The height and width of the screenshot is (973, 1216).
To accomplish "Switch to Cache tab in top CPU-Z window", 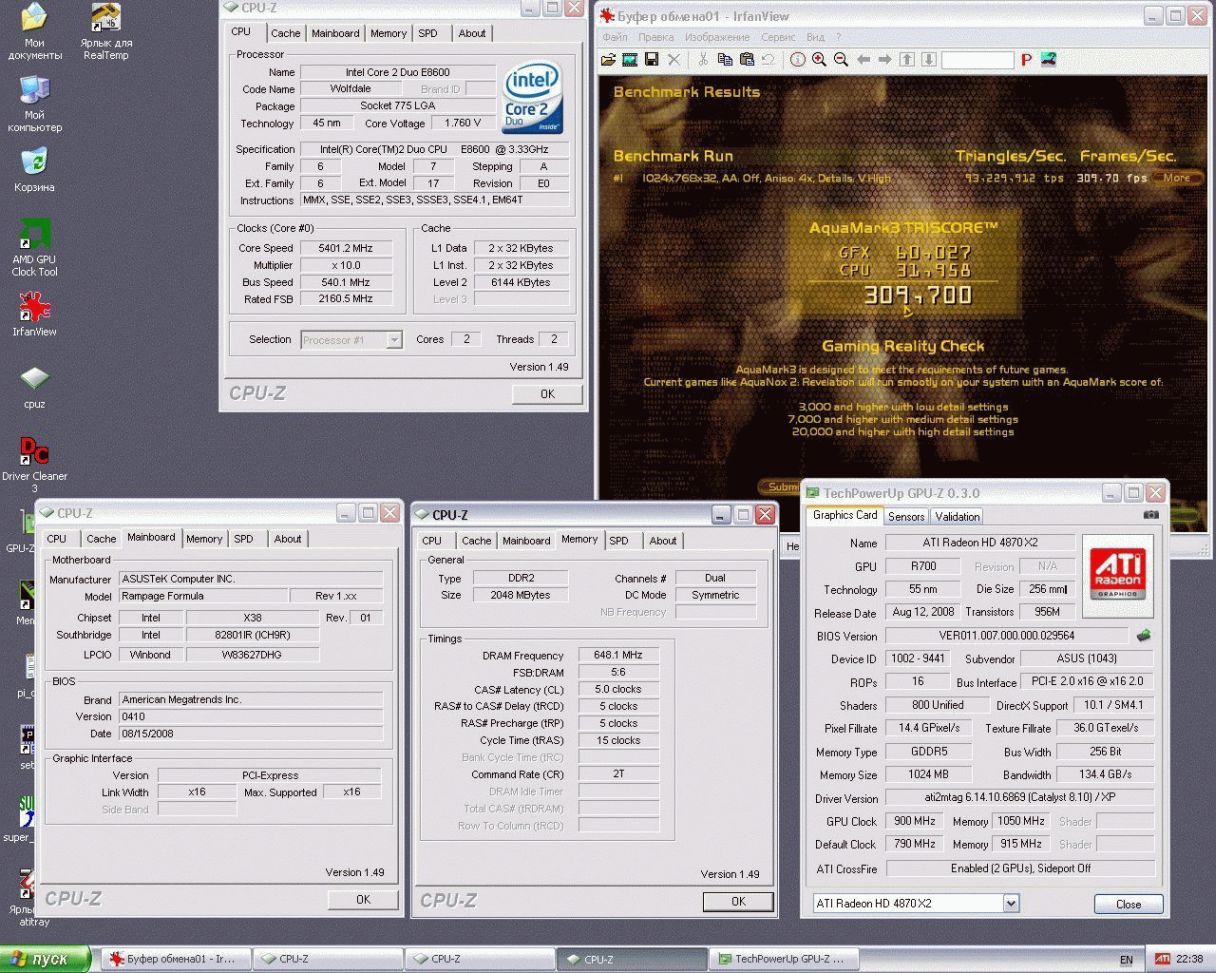I will pyautogui.click(x=285, y=33).
